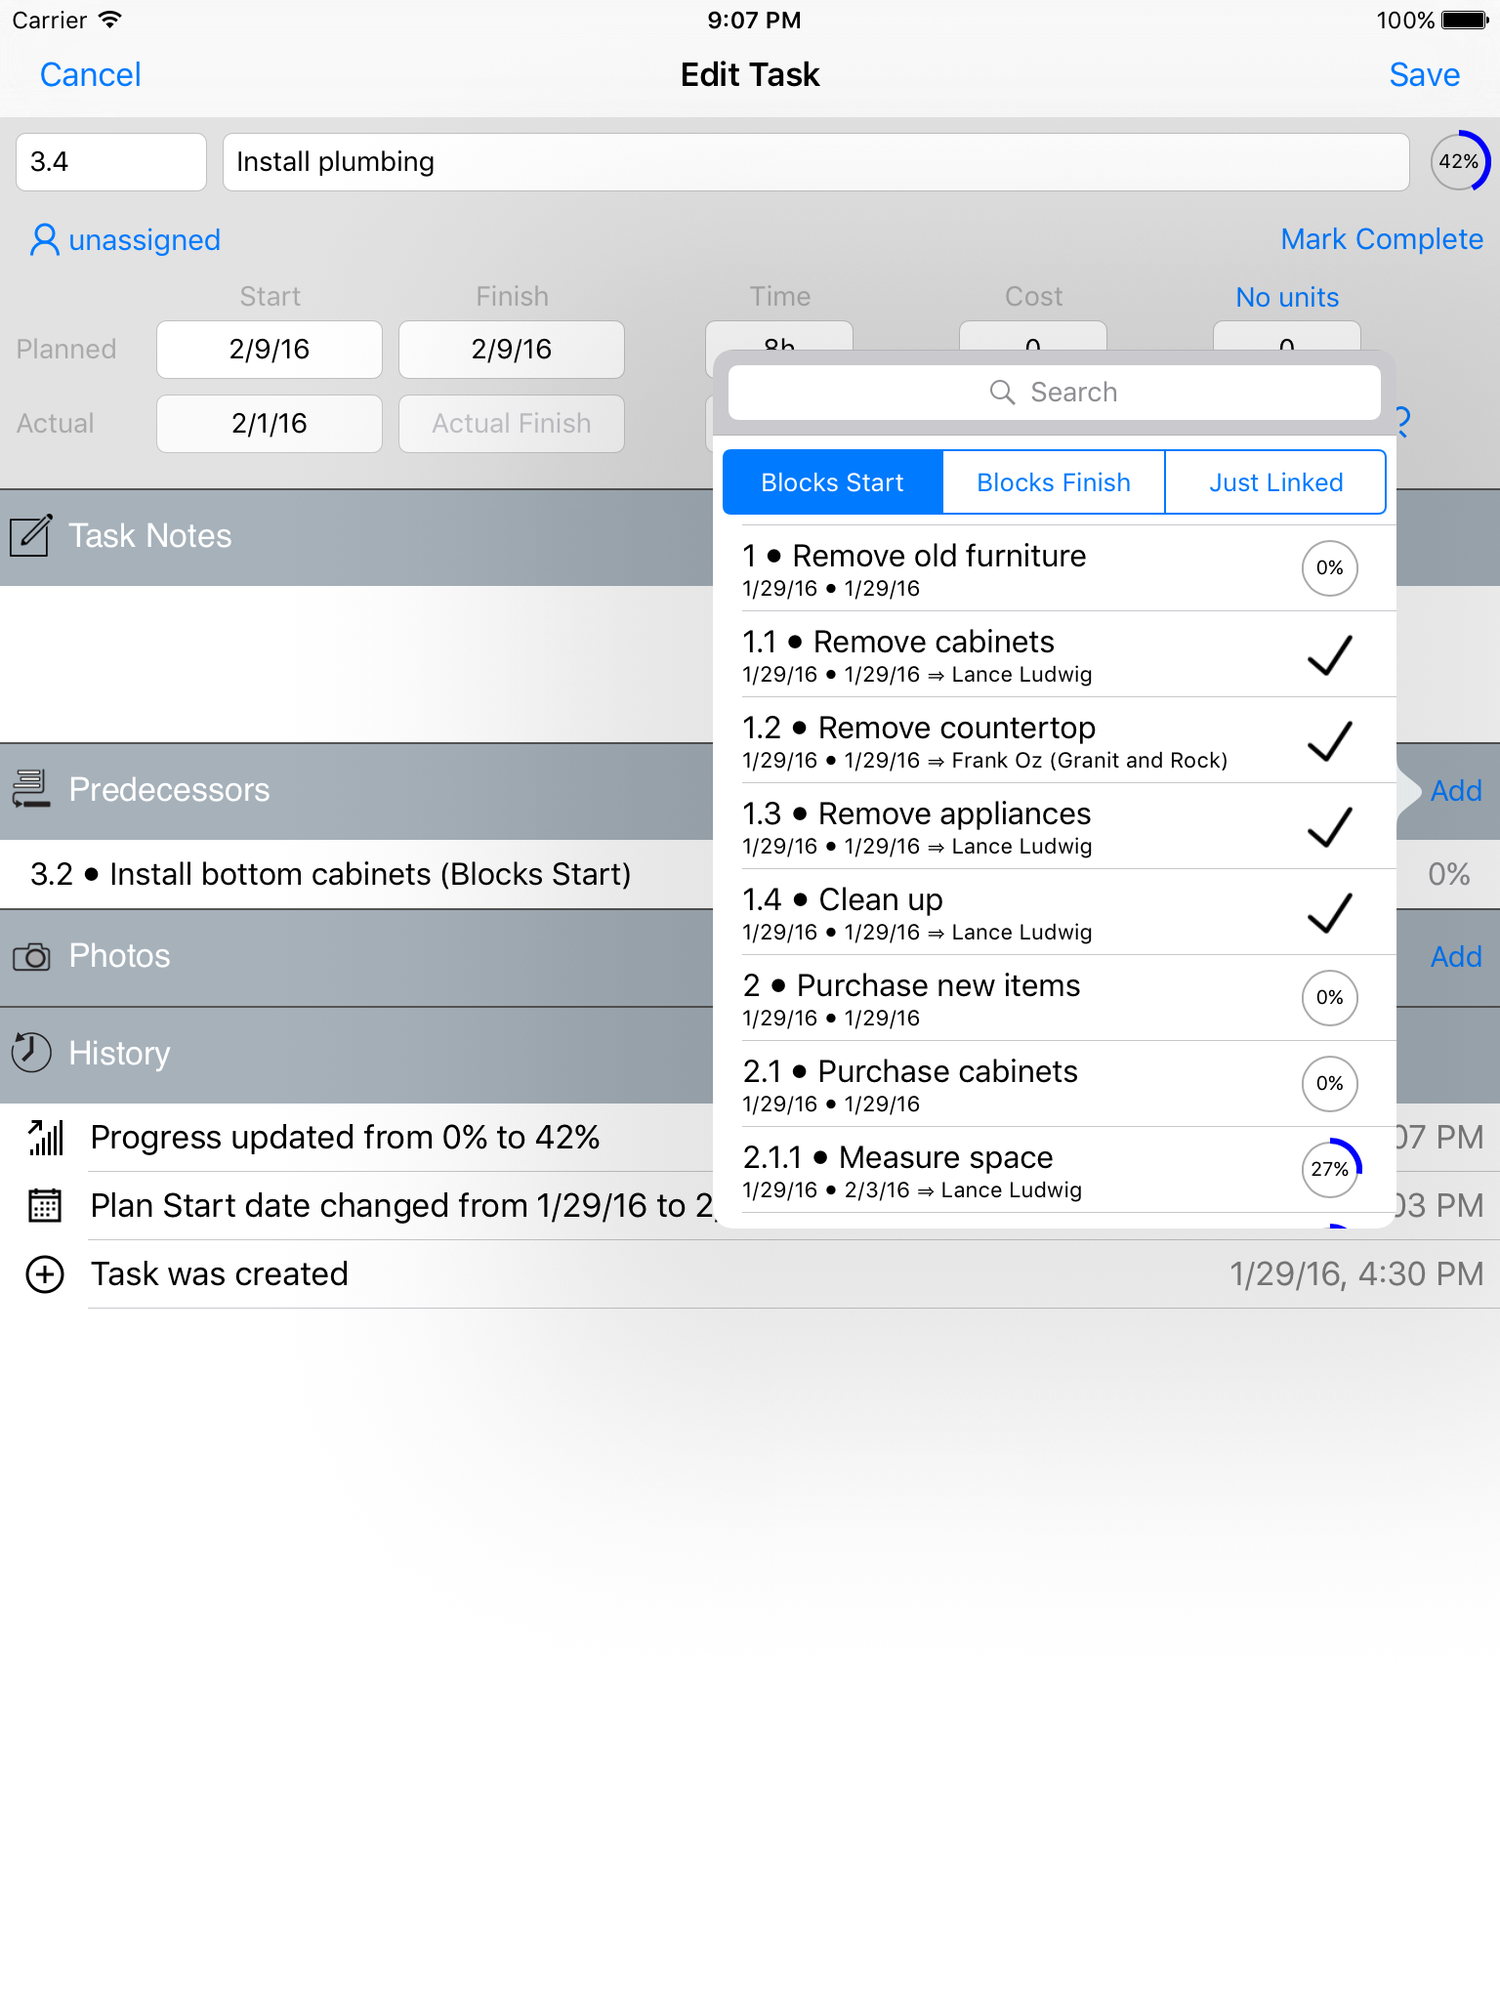
Task: Tap the History clock icon
Action: click(x=31, y=1053)
